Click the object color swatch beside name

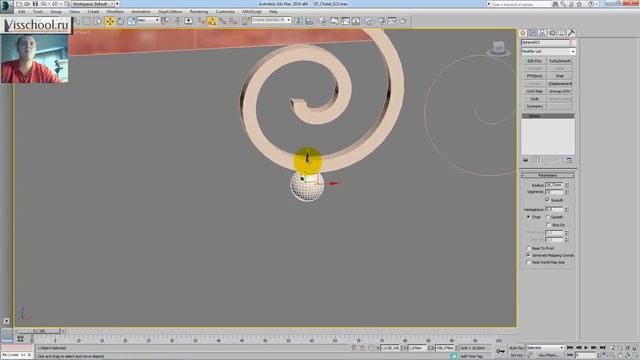pos(573,42)
